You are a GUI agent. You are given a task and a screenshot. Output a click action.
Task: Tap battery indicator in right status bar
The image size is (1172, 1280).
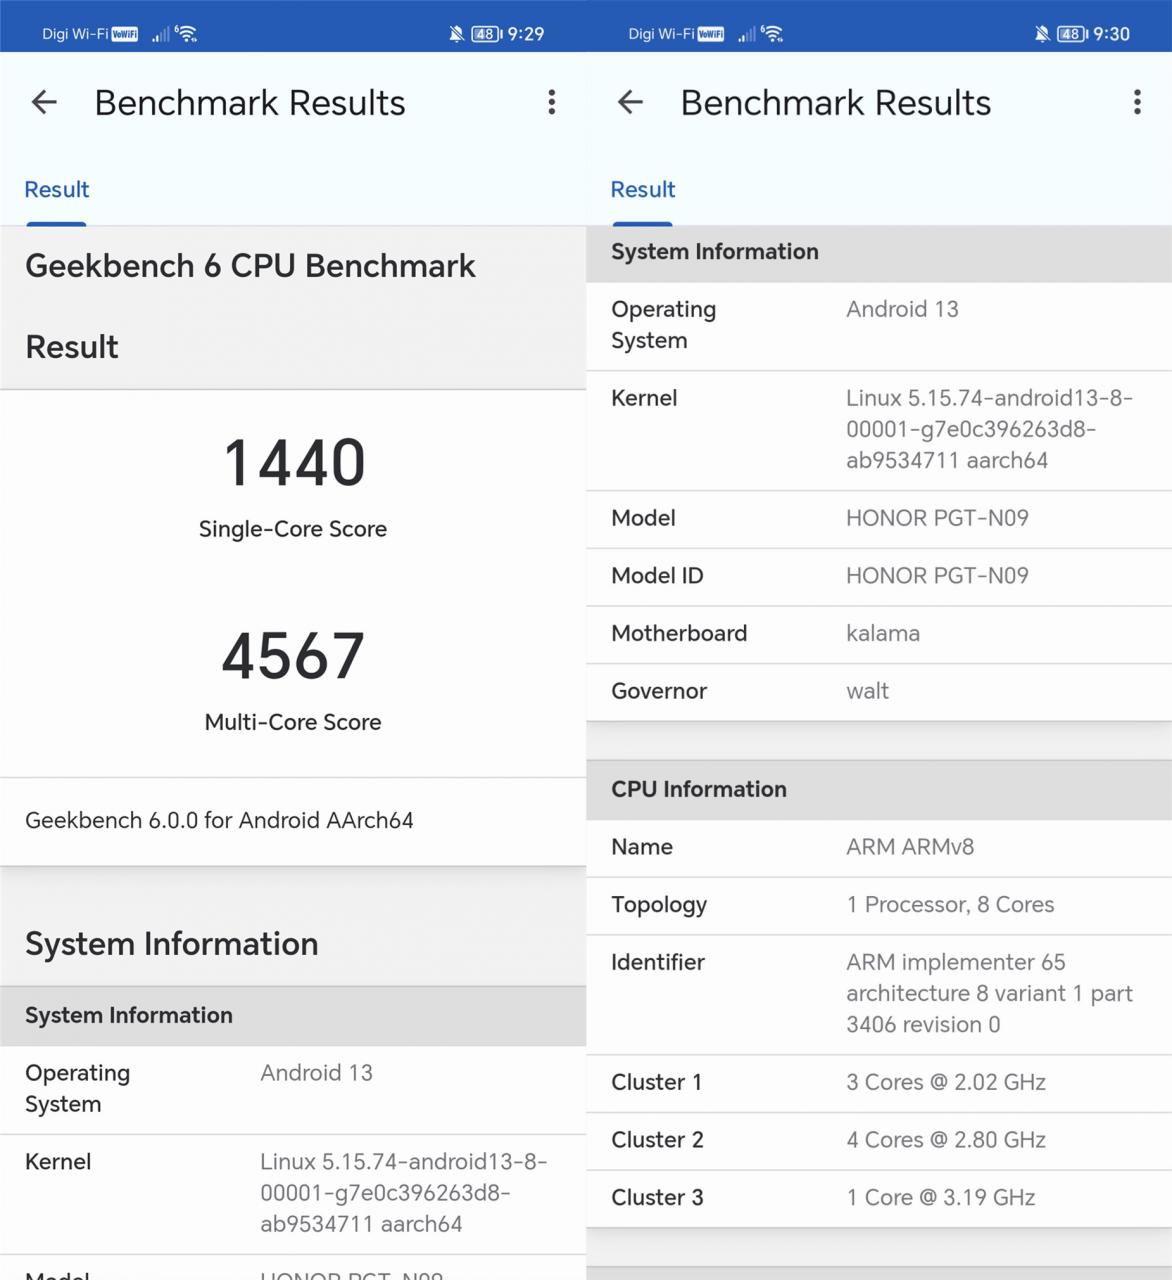pos(1073,34)
